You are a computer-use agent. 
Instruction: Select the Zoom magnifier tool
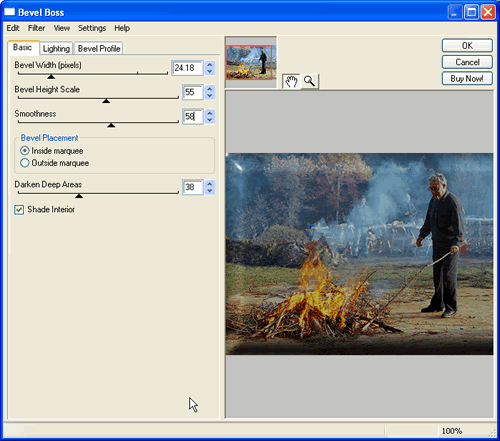pyautogui.click(x=310, y=81)
